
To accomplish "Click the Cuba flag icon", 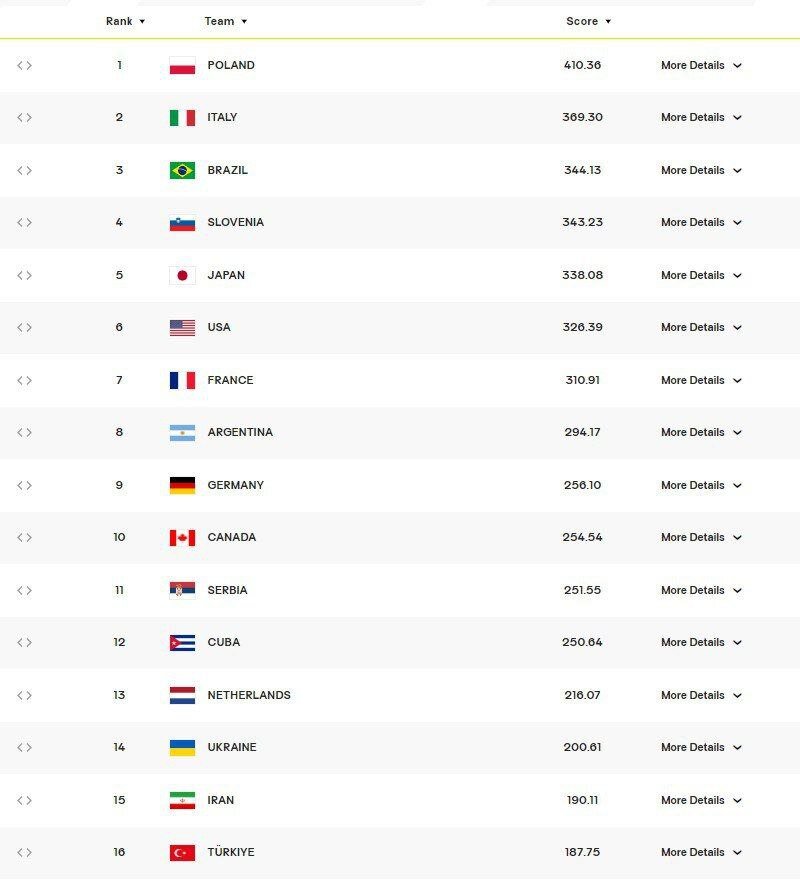I will coord(182,643).
